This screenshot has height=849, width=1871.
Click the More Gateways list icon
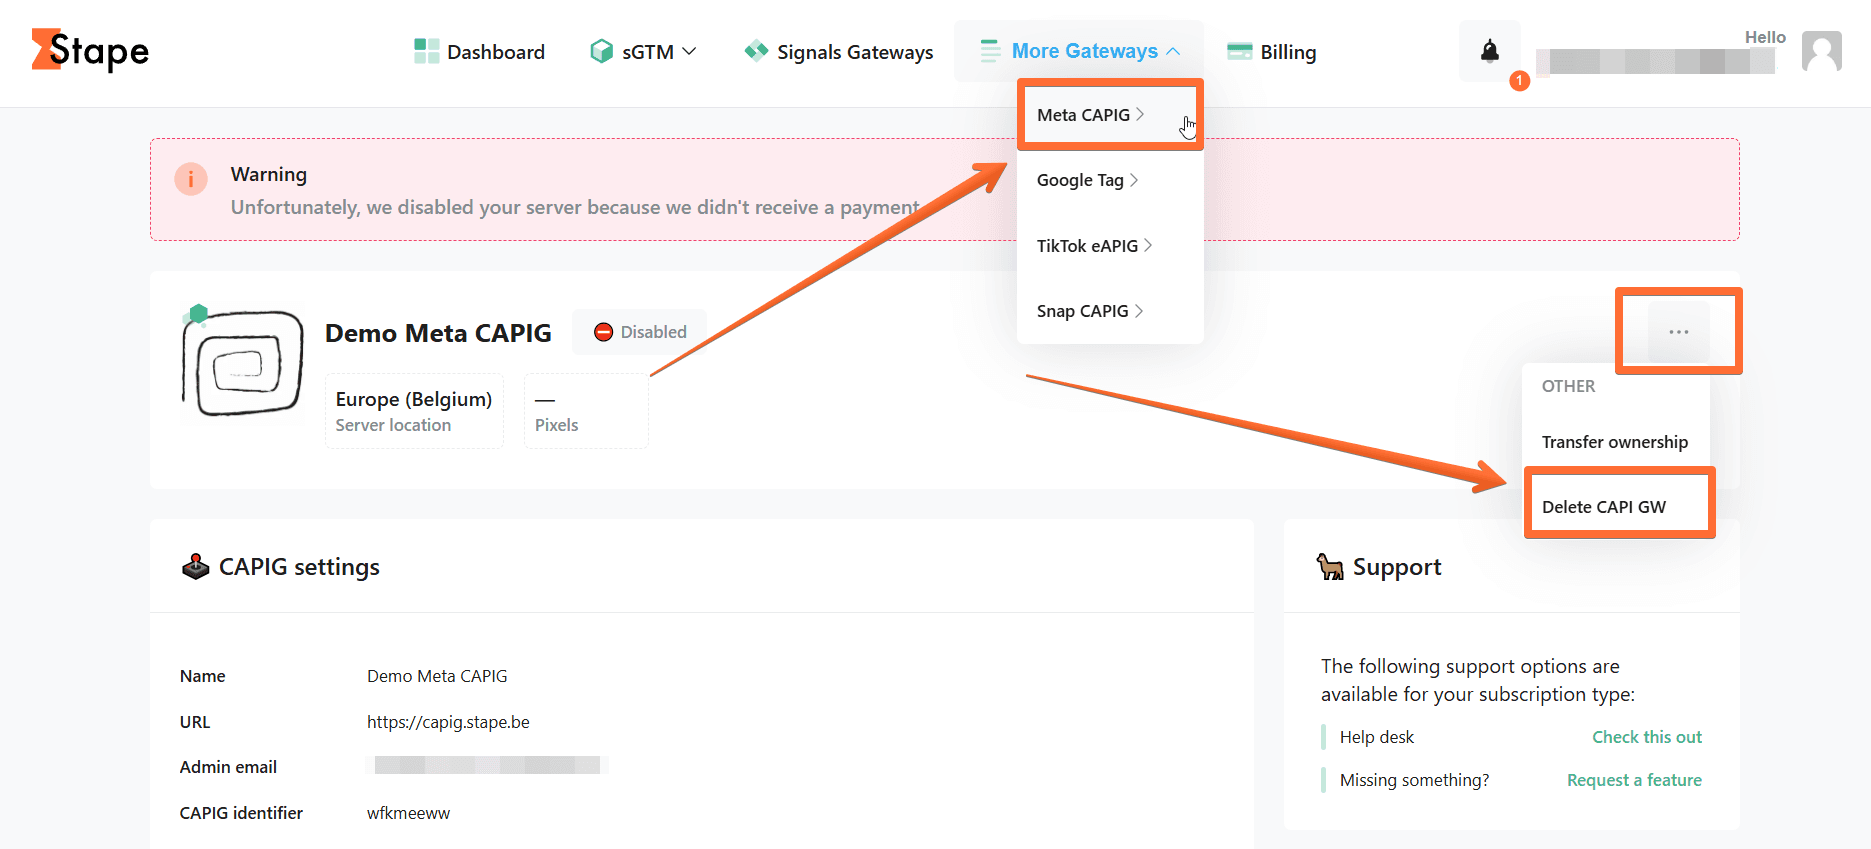click(990, 51)
